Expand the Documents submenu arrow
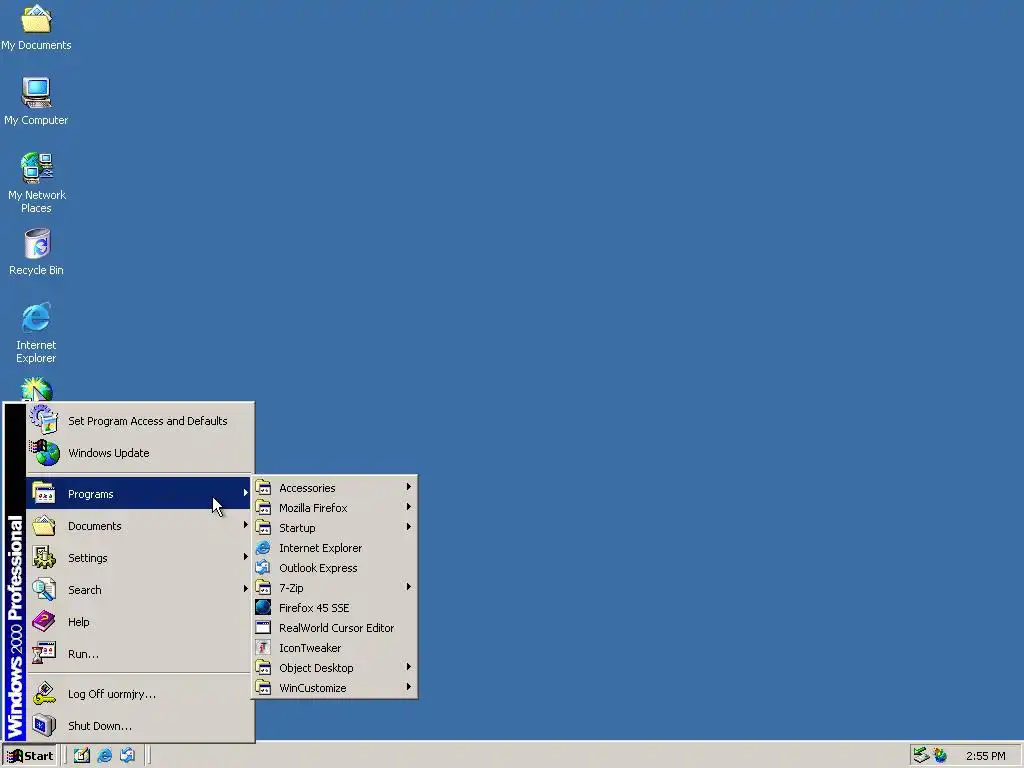Image resolution: width=1024 pixels, height=768 pixels. 246,524
